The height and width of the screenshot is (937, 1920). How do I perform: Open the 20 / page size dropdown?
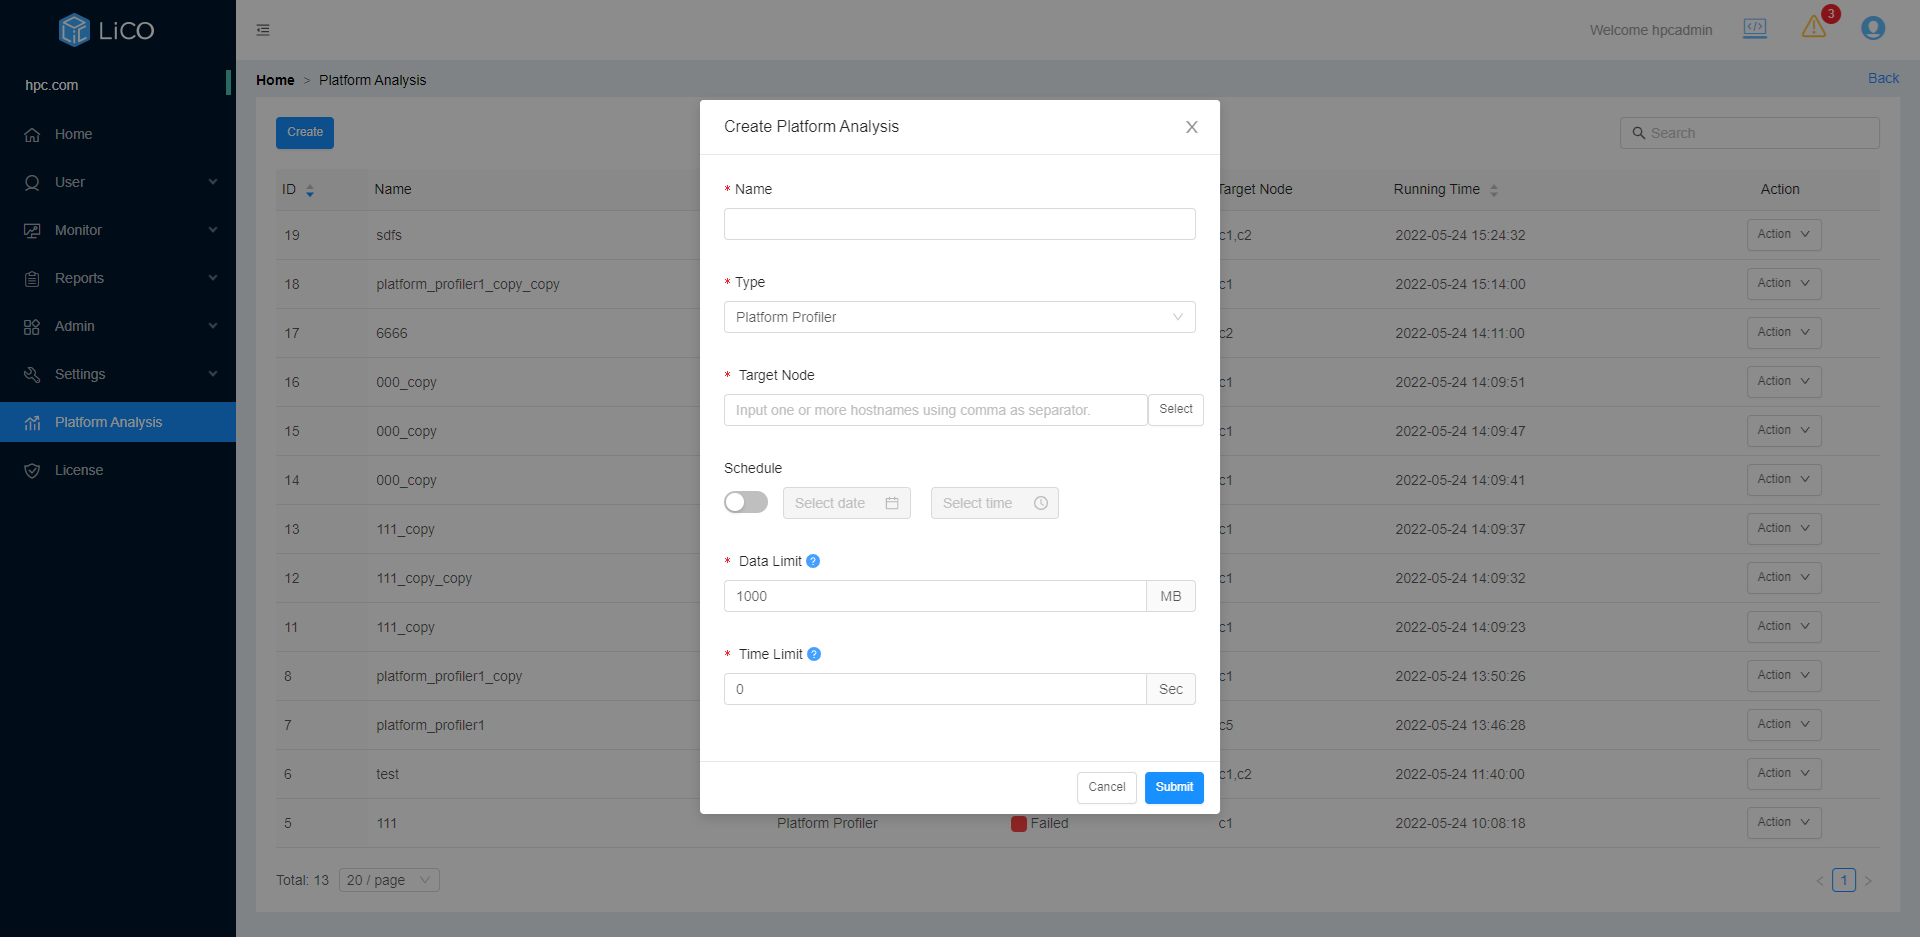tap(389, 880)
